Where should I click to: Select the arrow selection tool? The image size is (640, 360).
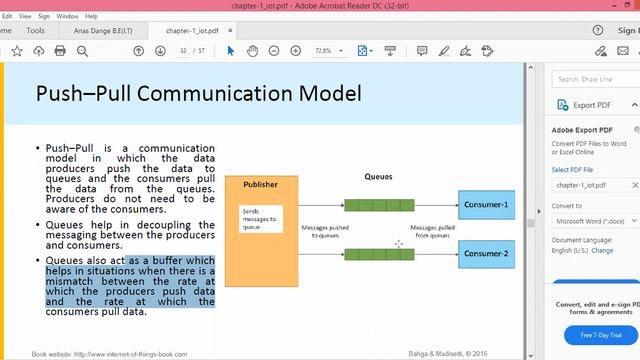pyautogui.click(x=231, y=51)
